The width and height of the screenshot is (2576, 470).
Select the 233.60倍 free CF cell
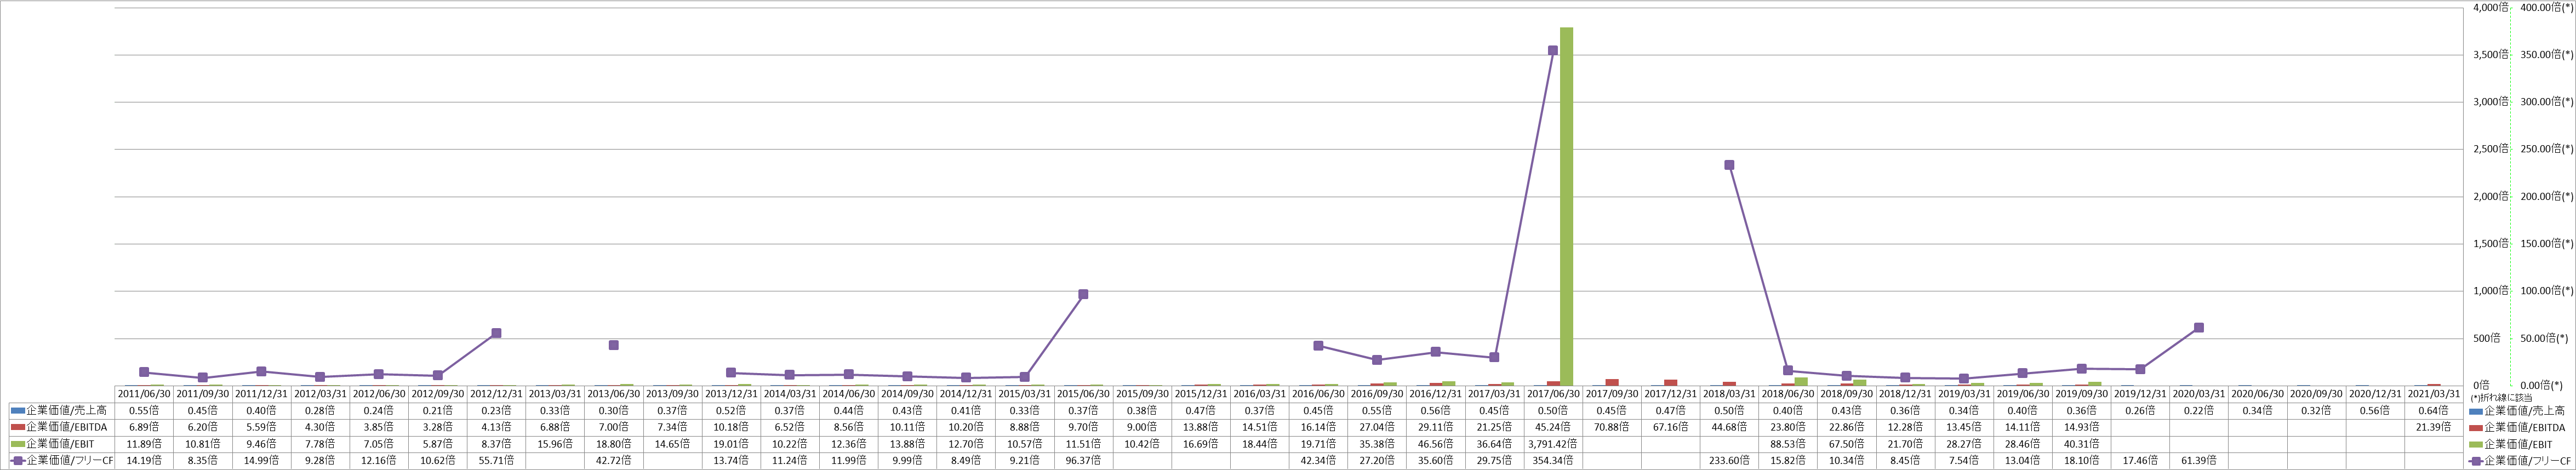(x=1729, y=460)
